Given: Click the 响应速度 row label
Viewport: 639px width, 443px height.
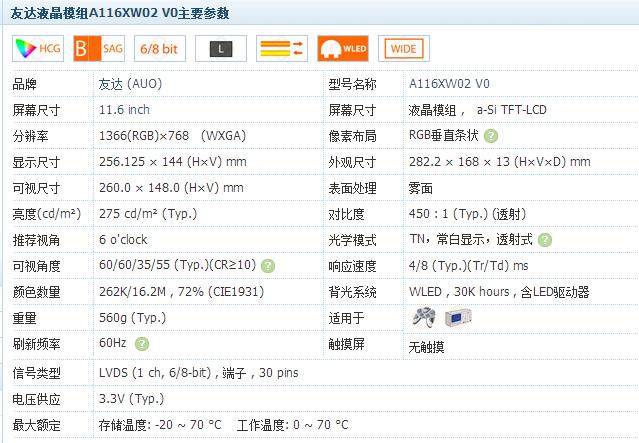Looking at the screenshot, I should pyautogui.click(x=353, y=266).
